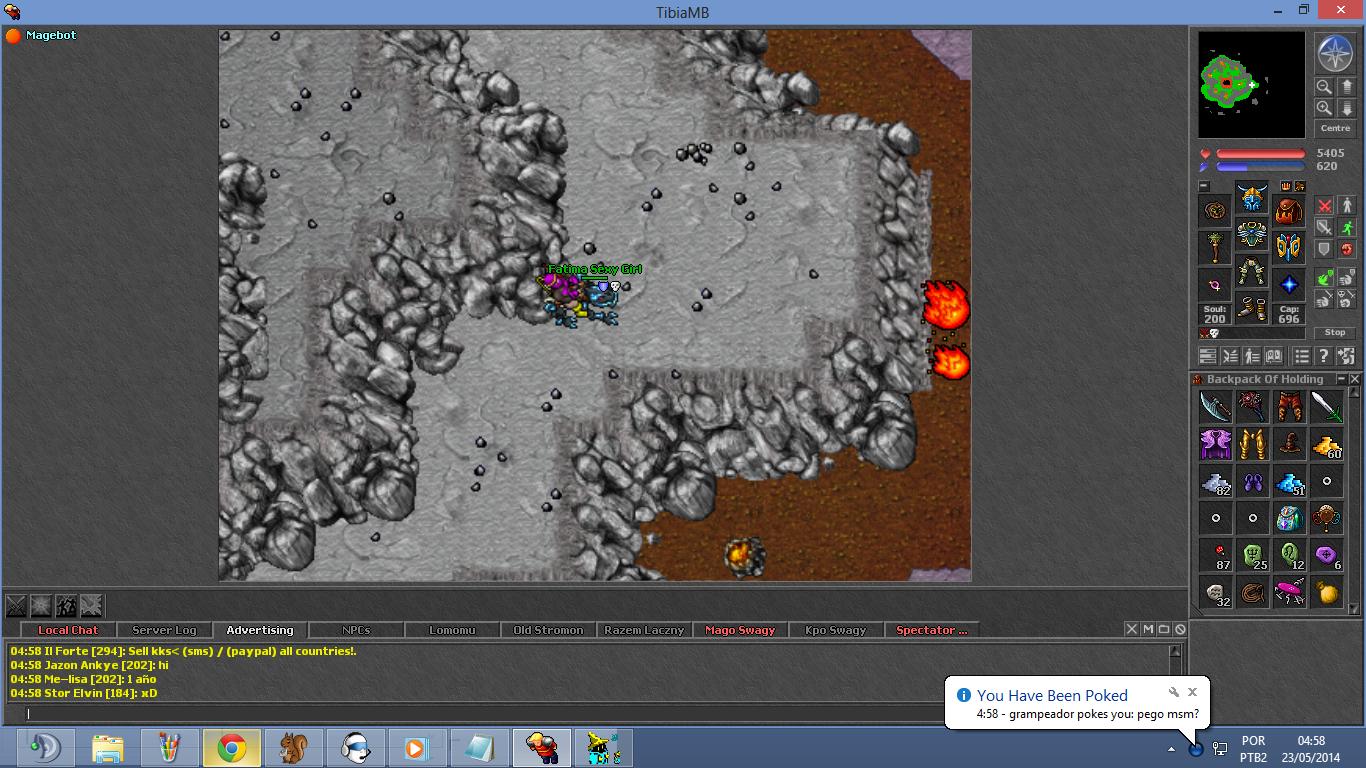Screen dimensions: 1366x768
Task: Select the green dove PvP mode
Action: [1324, 279]
